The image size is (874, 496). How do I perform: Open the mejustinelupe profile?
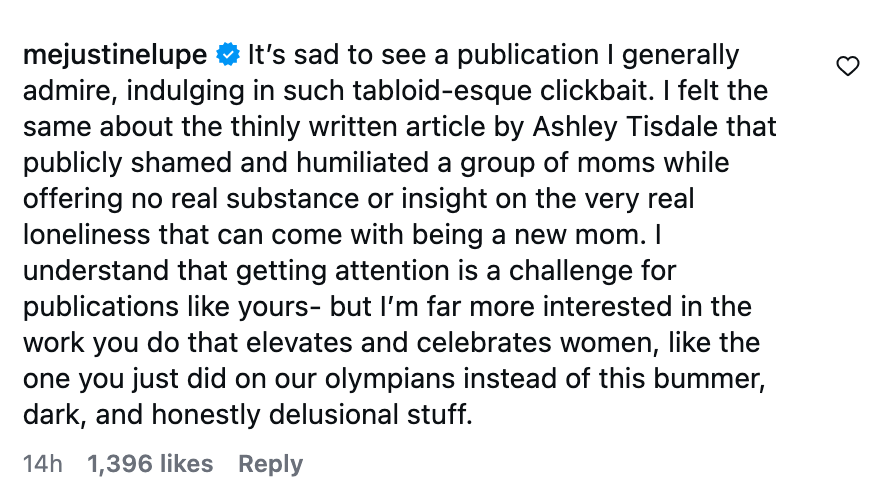pyautogui.click(x=114, y=54)
